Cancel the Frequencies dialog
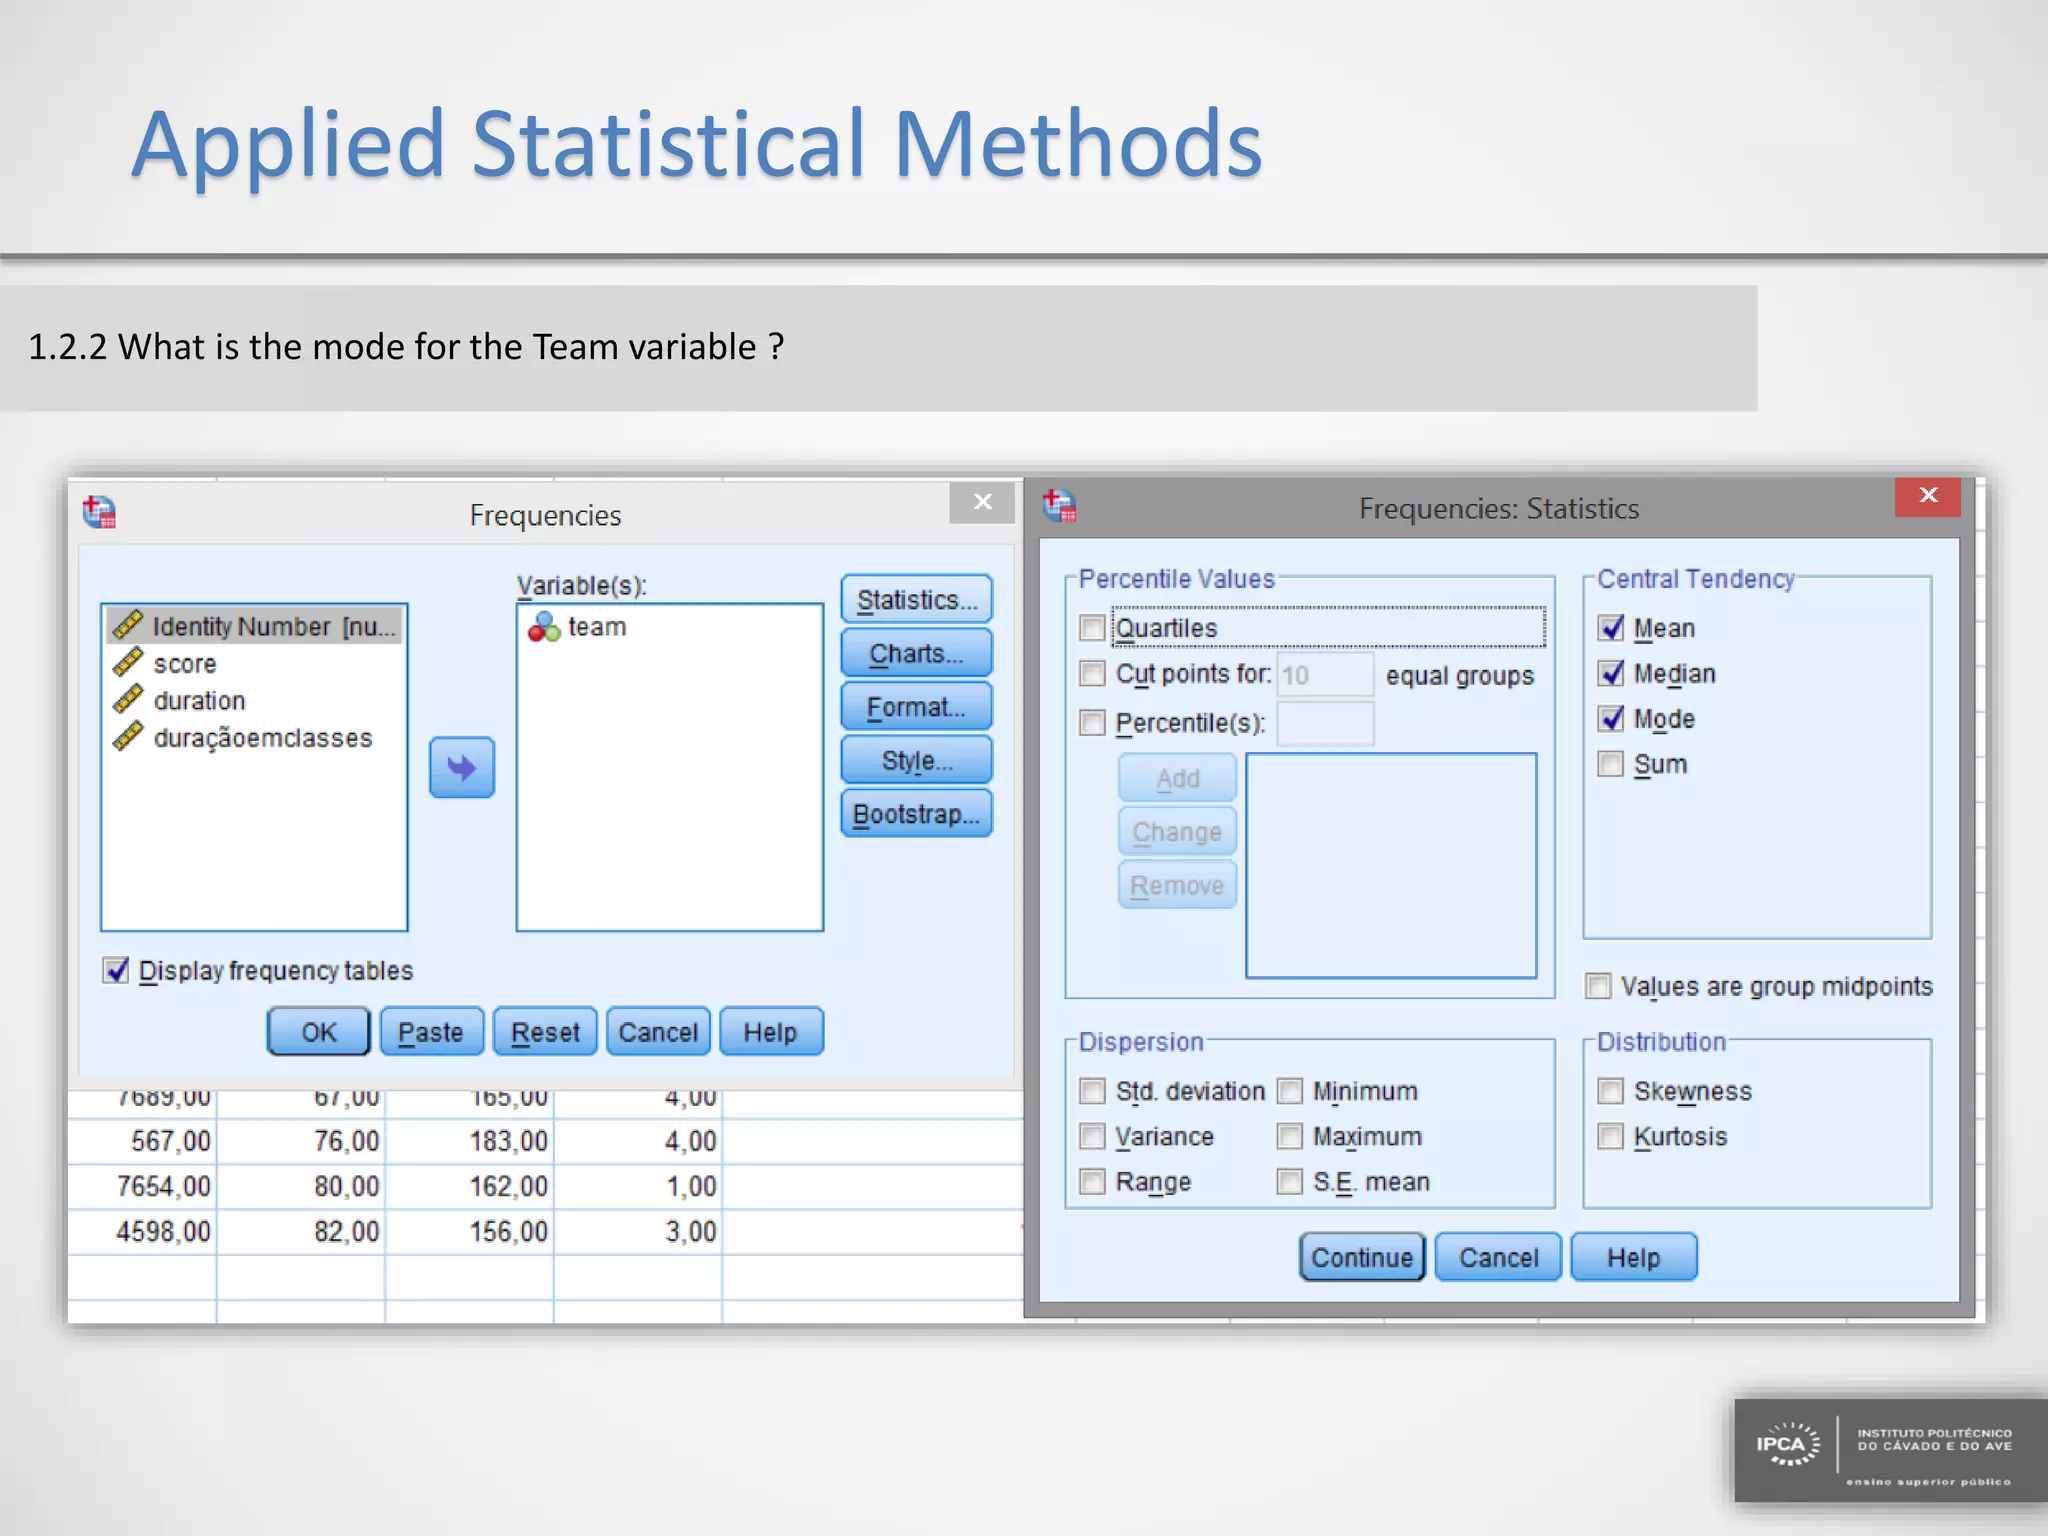 [x=658, y=1032]
